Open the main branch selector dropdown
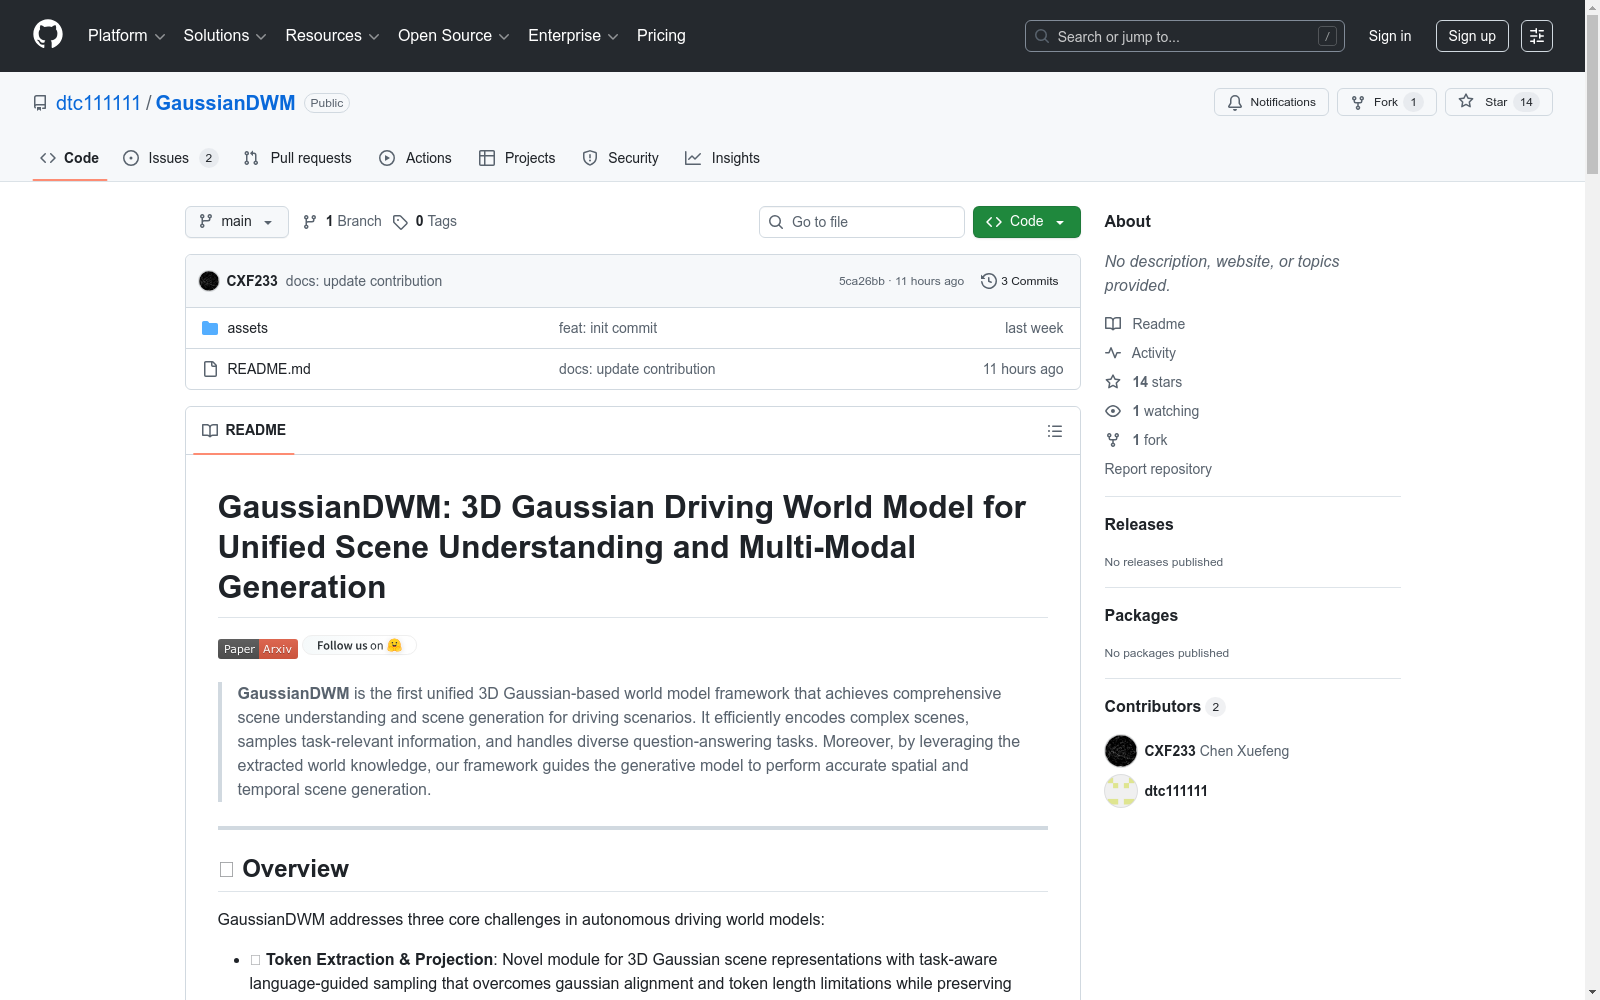 point(237,222)
